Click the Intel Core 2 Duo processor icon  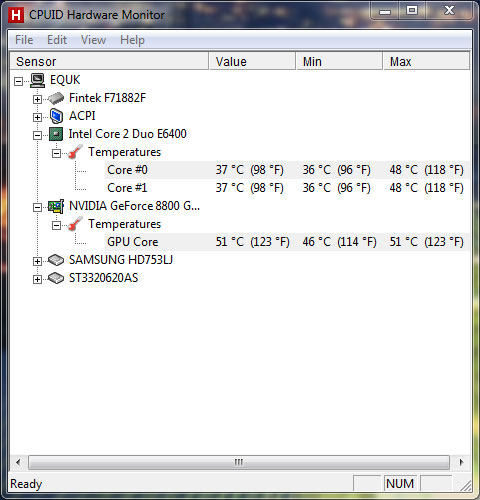coord(56,134)
